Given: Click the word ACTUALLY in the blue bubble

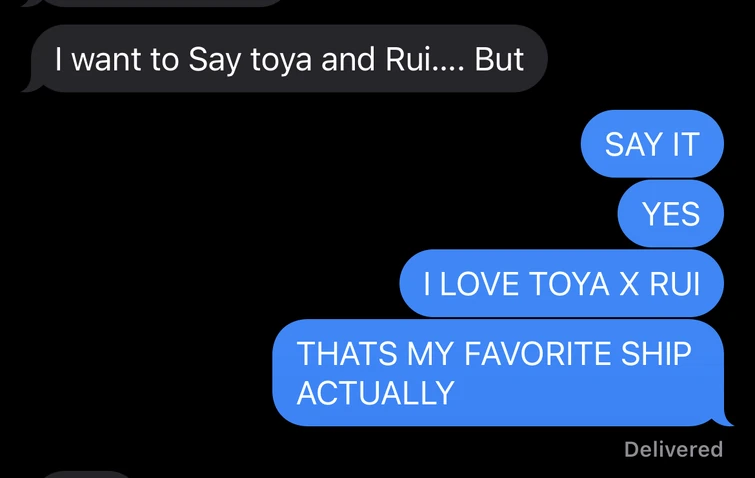Looking at the screenshot, I should (376, 392).
